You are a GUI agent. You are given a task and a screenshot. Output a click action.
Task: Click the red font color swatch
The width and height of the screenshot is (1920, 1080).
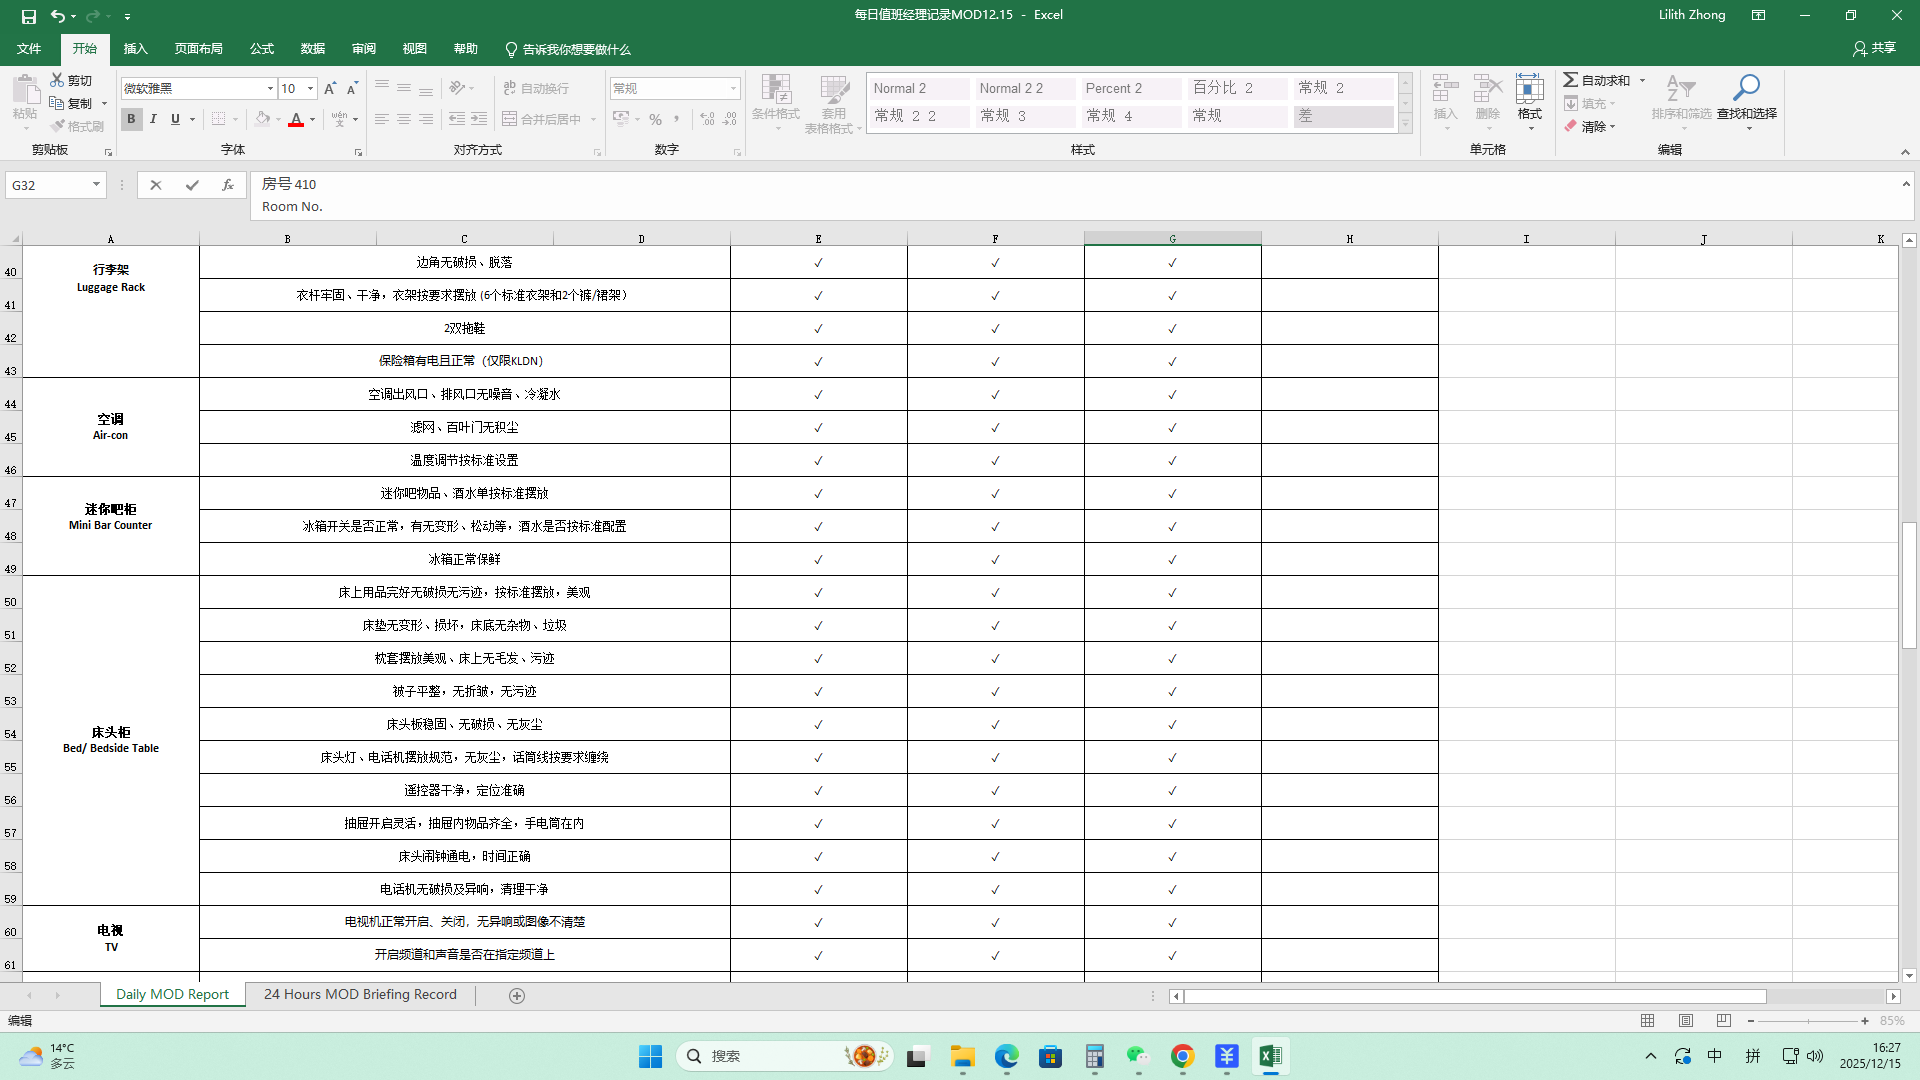pyautogui.click(x=296, y=120)
